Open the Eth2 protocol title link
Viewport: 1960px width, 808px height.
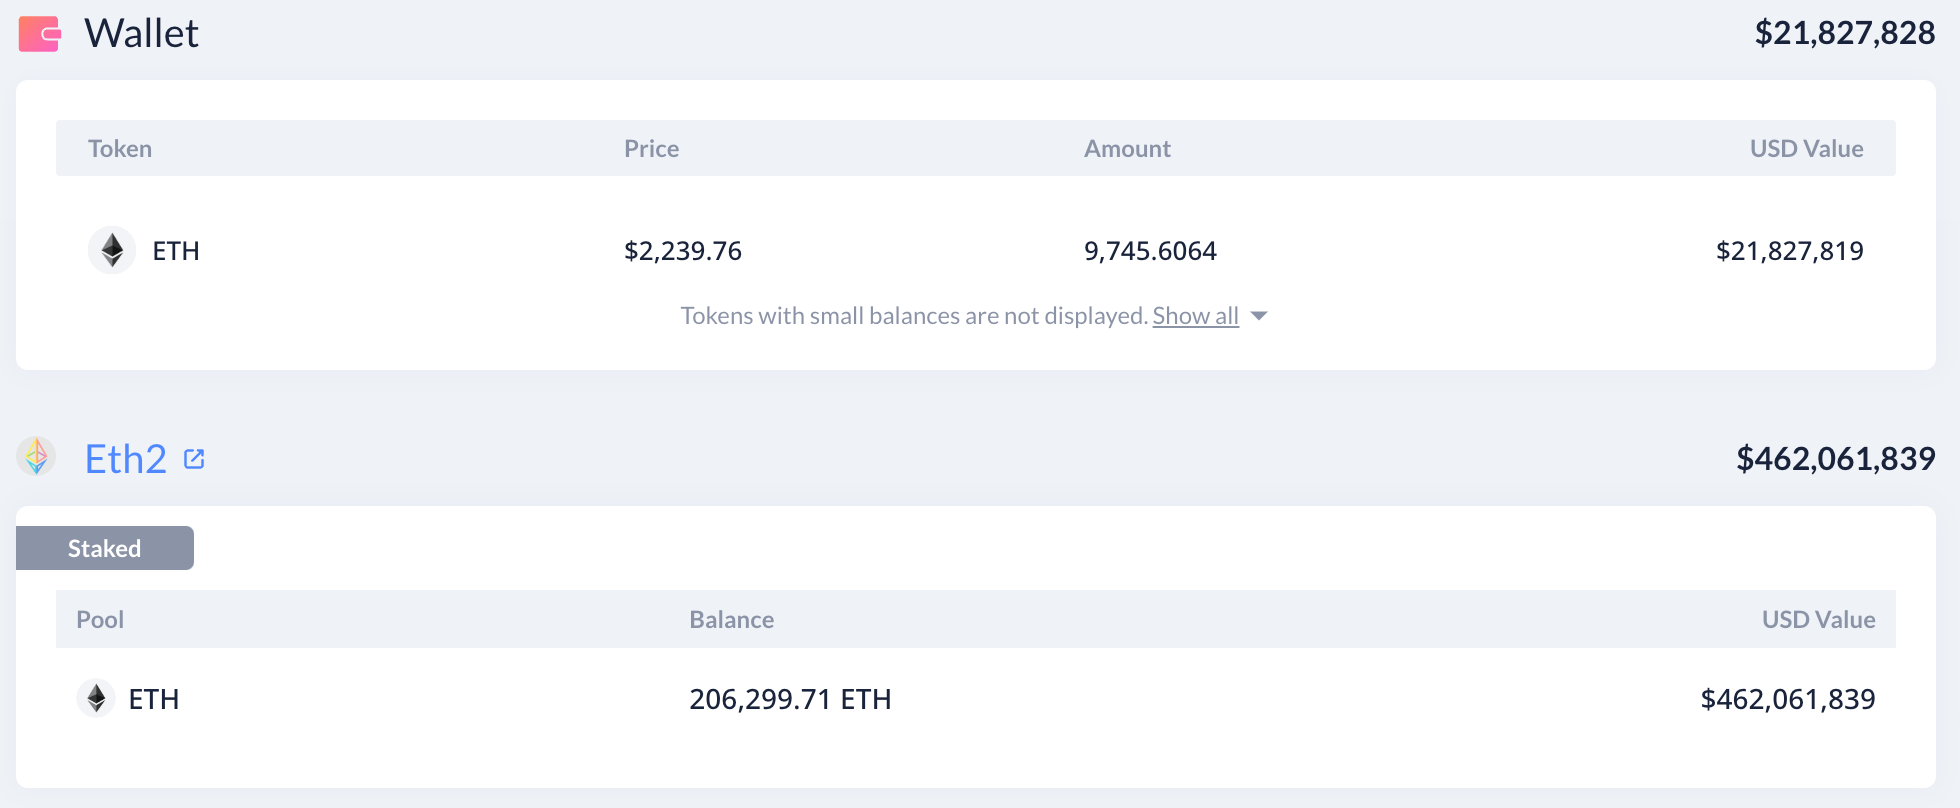point(126,459)
